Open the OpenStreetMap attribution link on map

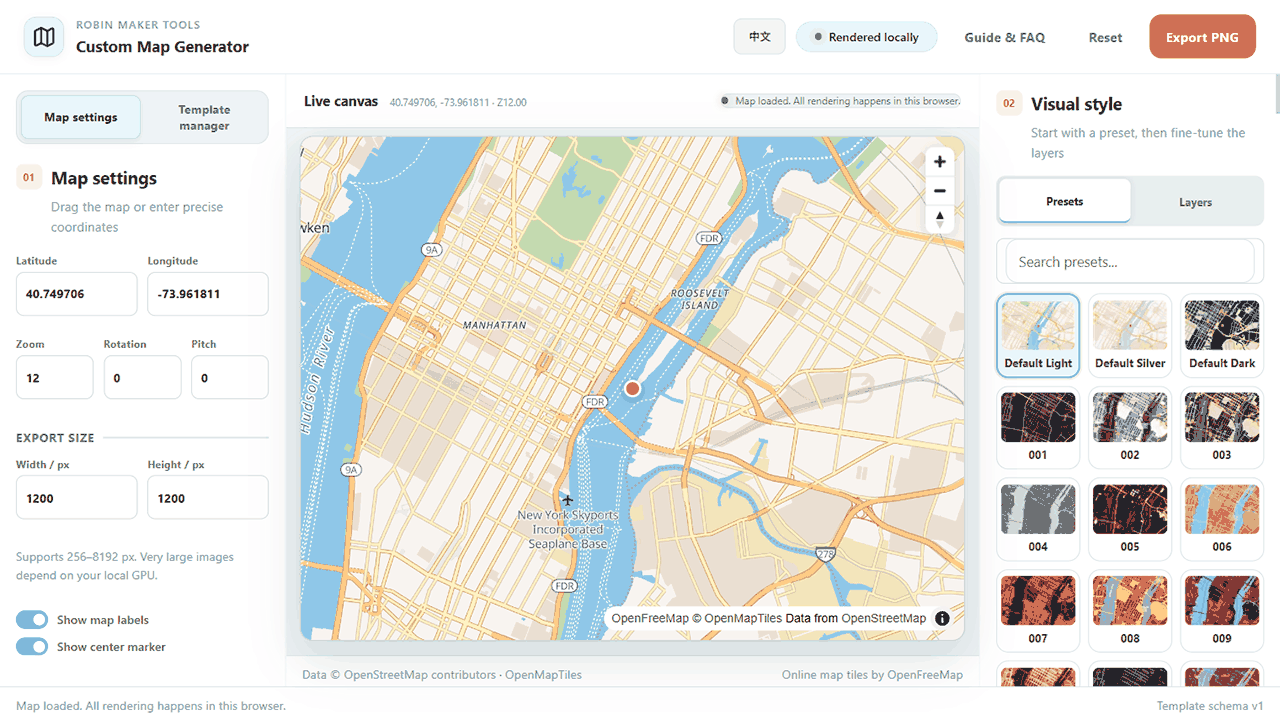point(884,618)
